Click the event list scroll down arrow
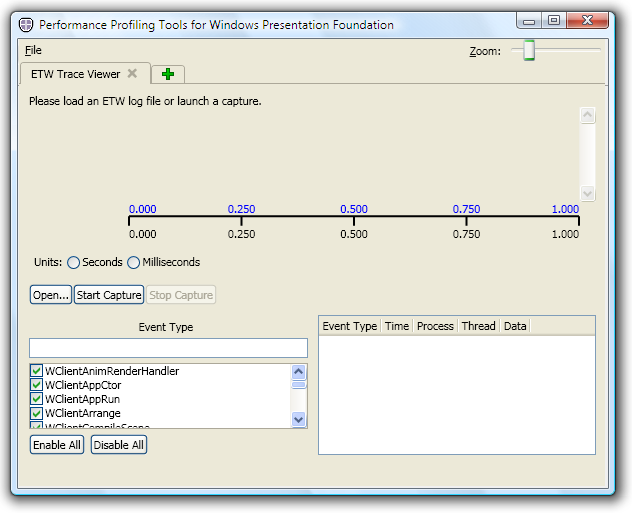The width and height of the screenshot is (632, 513). pos(298,420)
